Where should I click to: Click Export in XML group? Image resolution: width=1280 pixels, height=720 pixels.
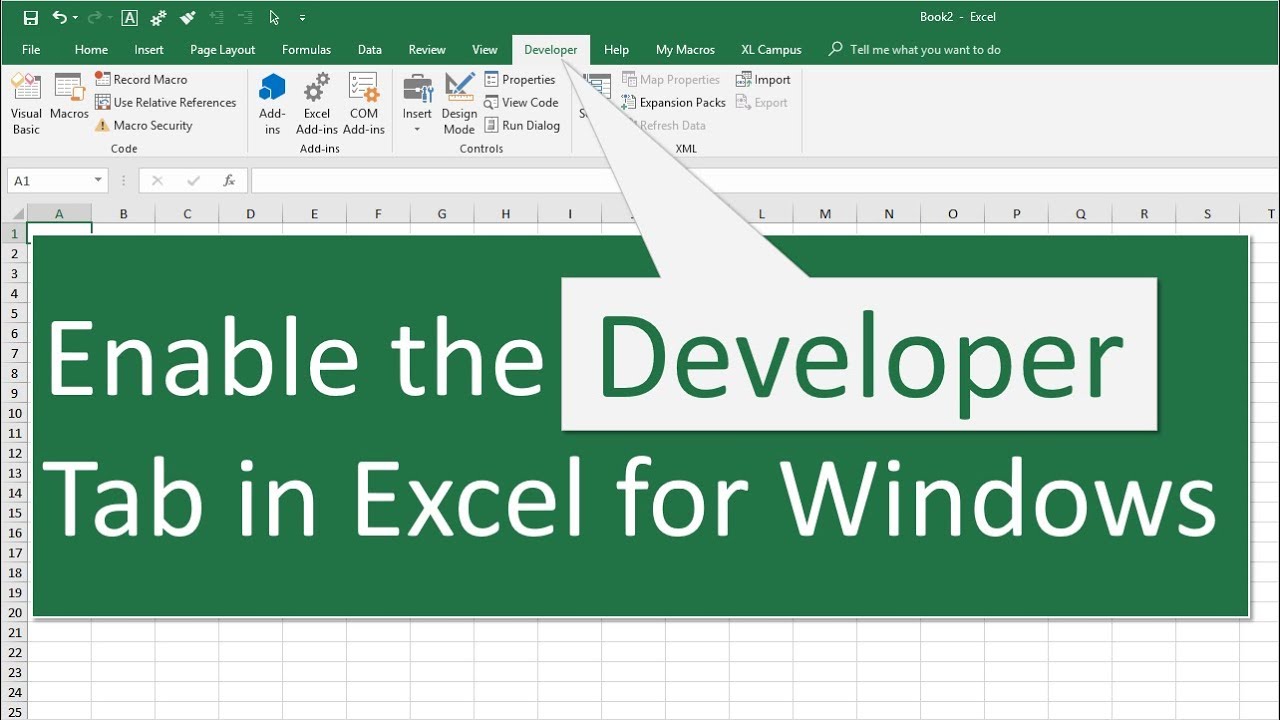pyautogui.click(x=762, y=102)
